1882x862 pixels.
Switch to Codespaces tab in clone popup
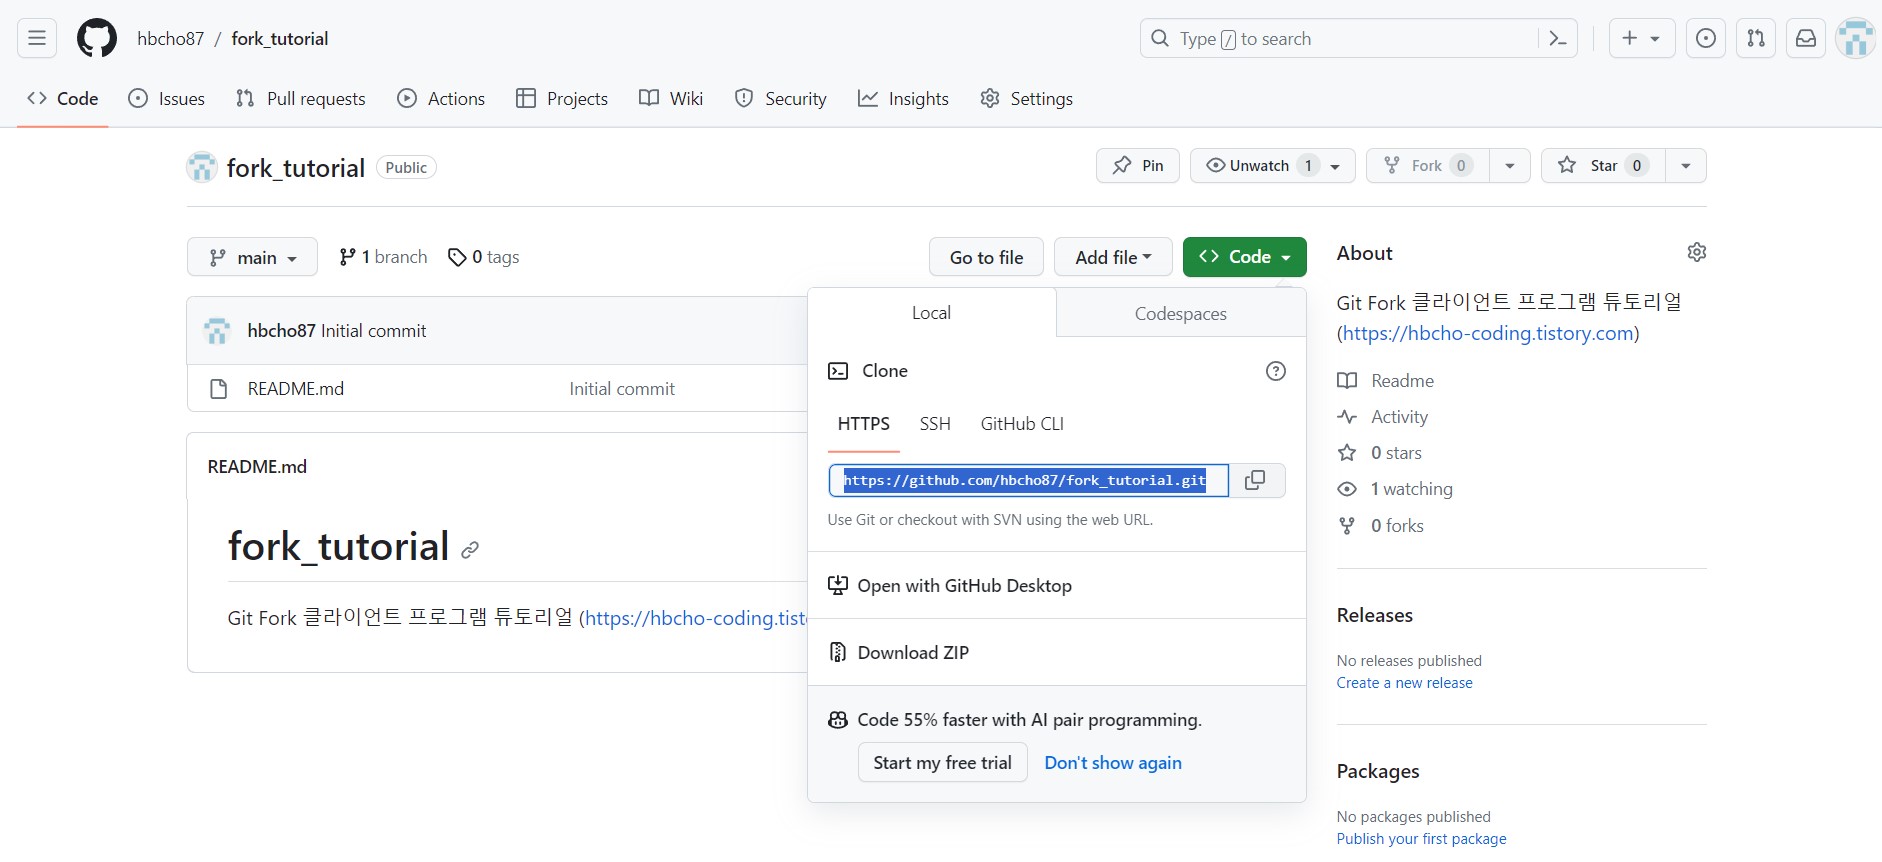[x=1181, y=313]
